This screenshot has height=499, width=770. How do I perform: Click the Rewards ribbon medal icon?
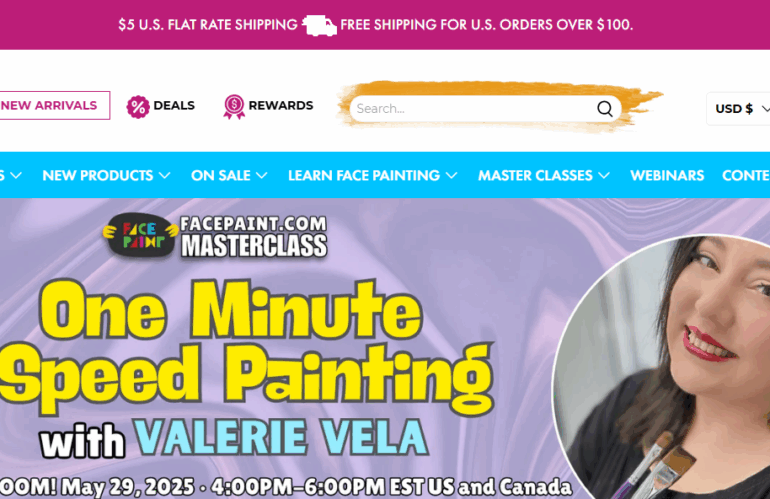coord(234,107)
